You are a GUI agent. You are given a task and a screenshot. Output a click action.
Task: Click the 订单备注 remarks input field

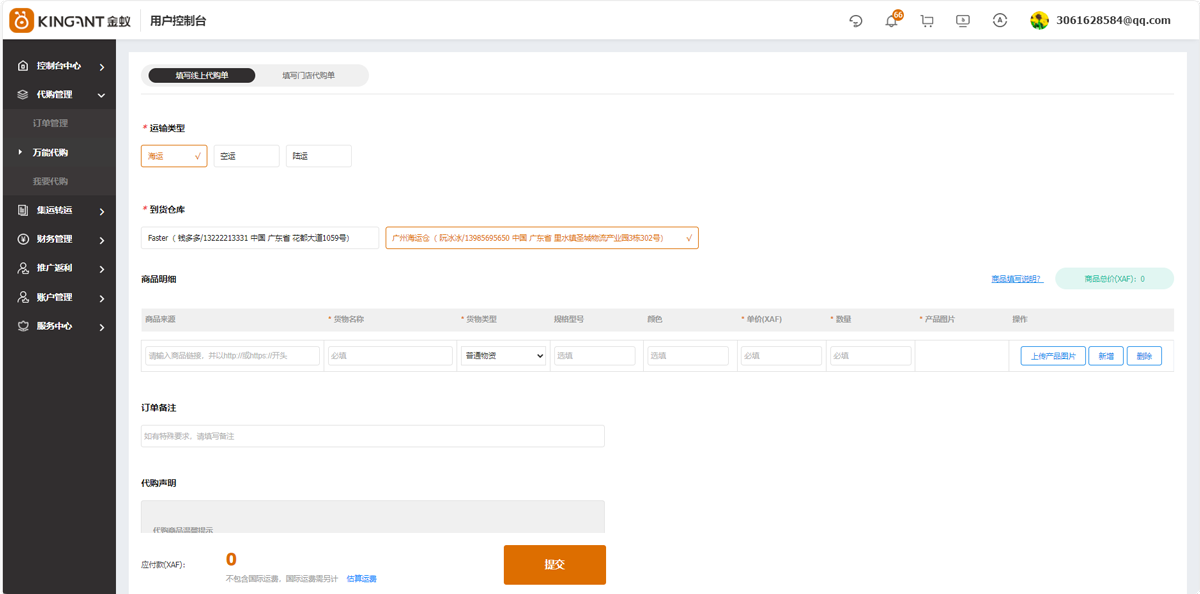click(372, 436)
